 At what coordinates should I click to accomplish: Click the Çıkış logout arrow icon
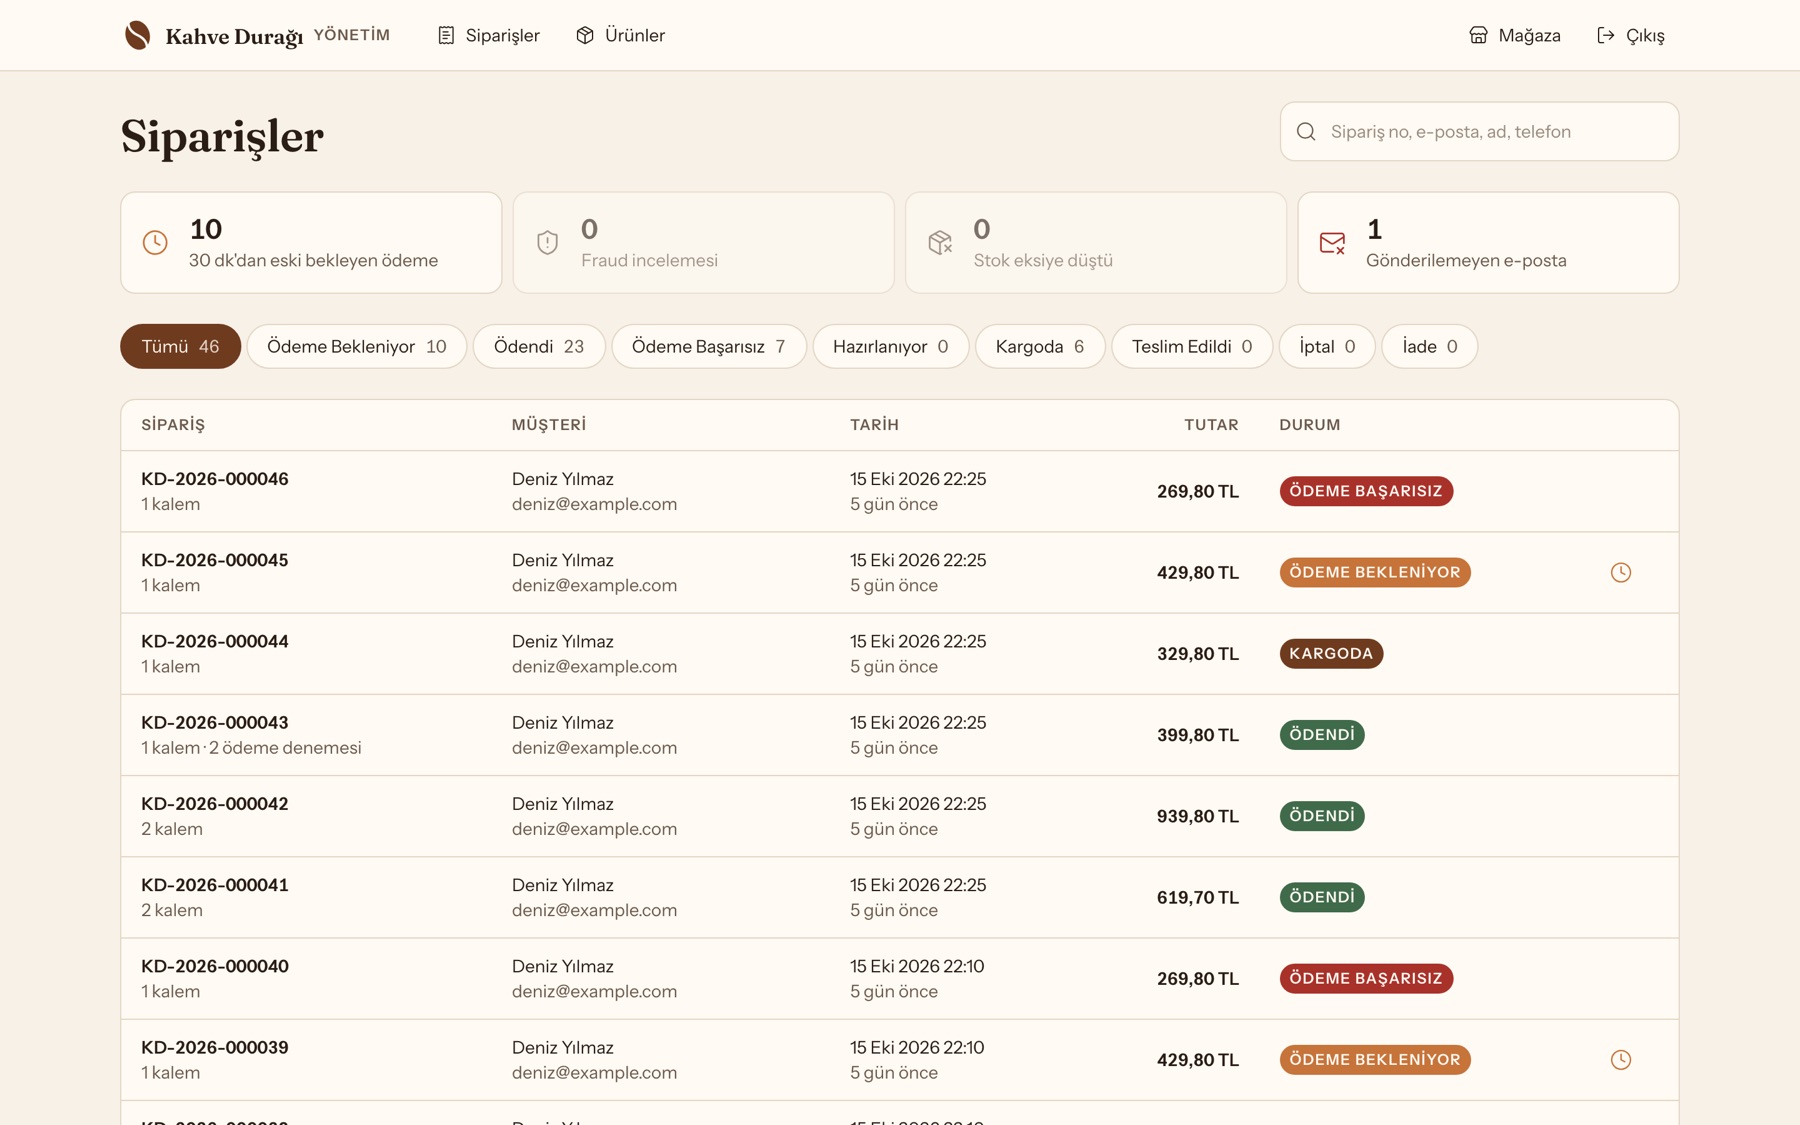coord(1606,35)
